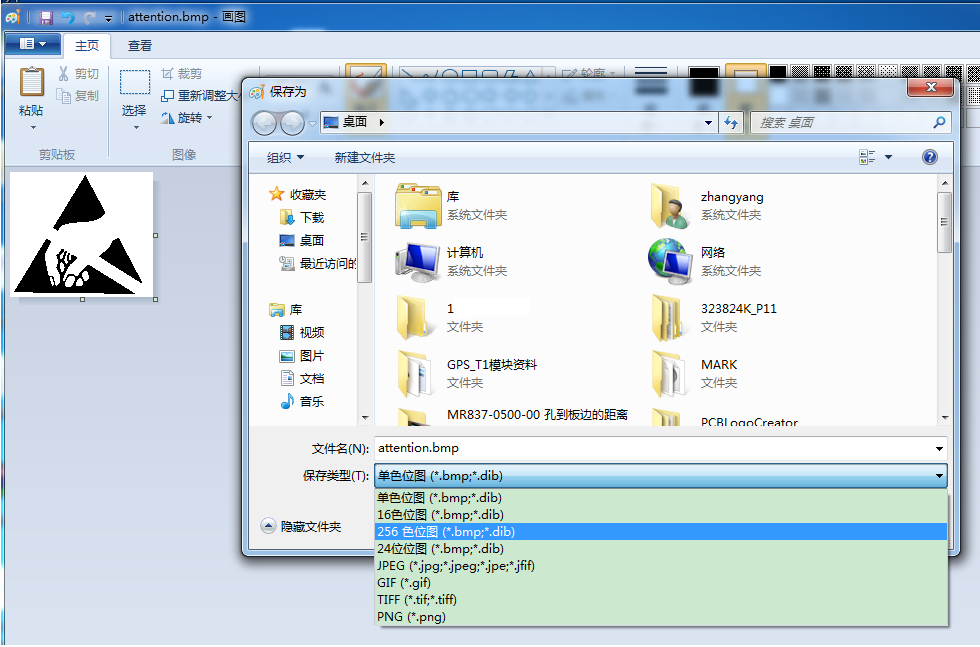The height and width of the screenshot is (647, 980).
Task: Open the zhangyang user folder
Action: pyautogui.click(x=670, y=205)
